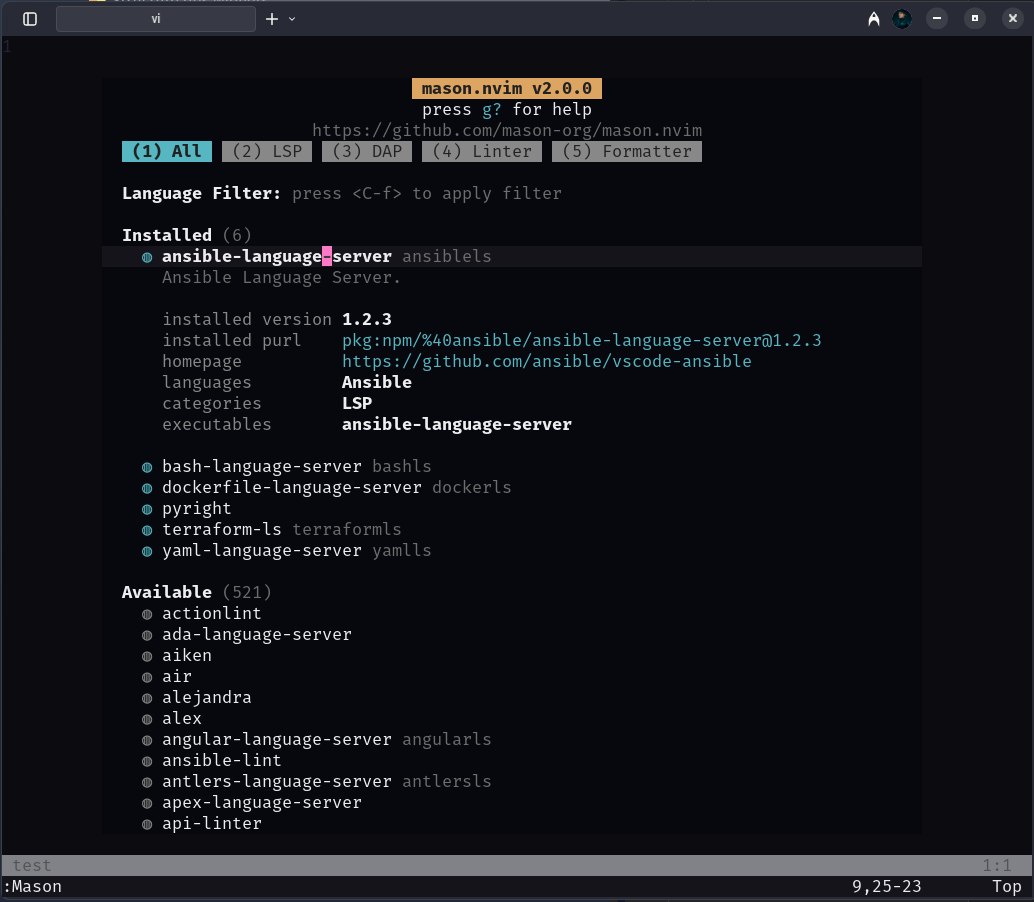
Task: Click the installed version value 1.2.3
Action: click(x=367, y=319)
